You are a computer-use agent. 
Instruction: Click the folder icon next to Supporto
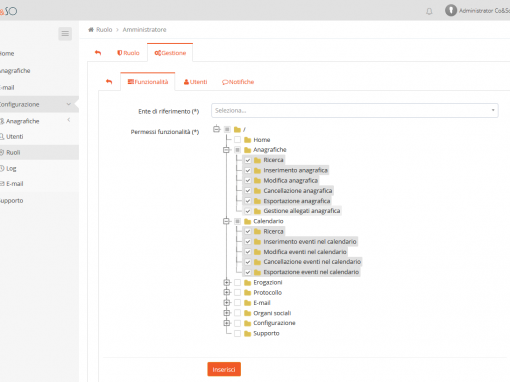(x=247, y=334)
